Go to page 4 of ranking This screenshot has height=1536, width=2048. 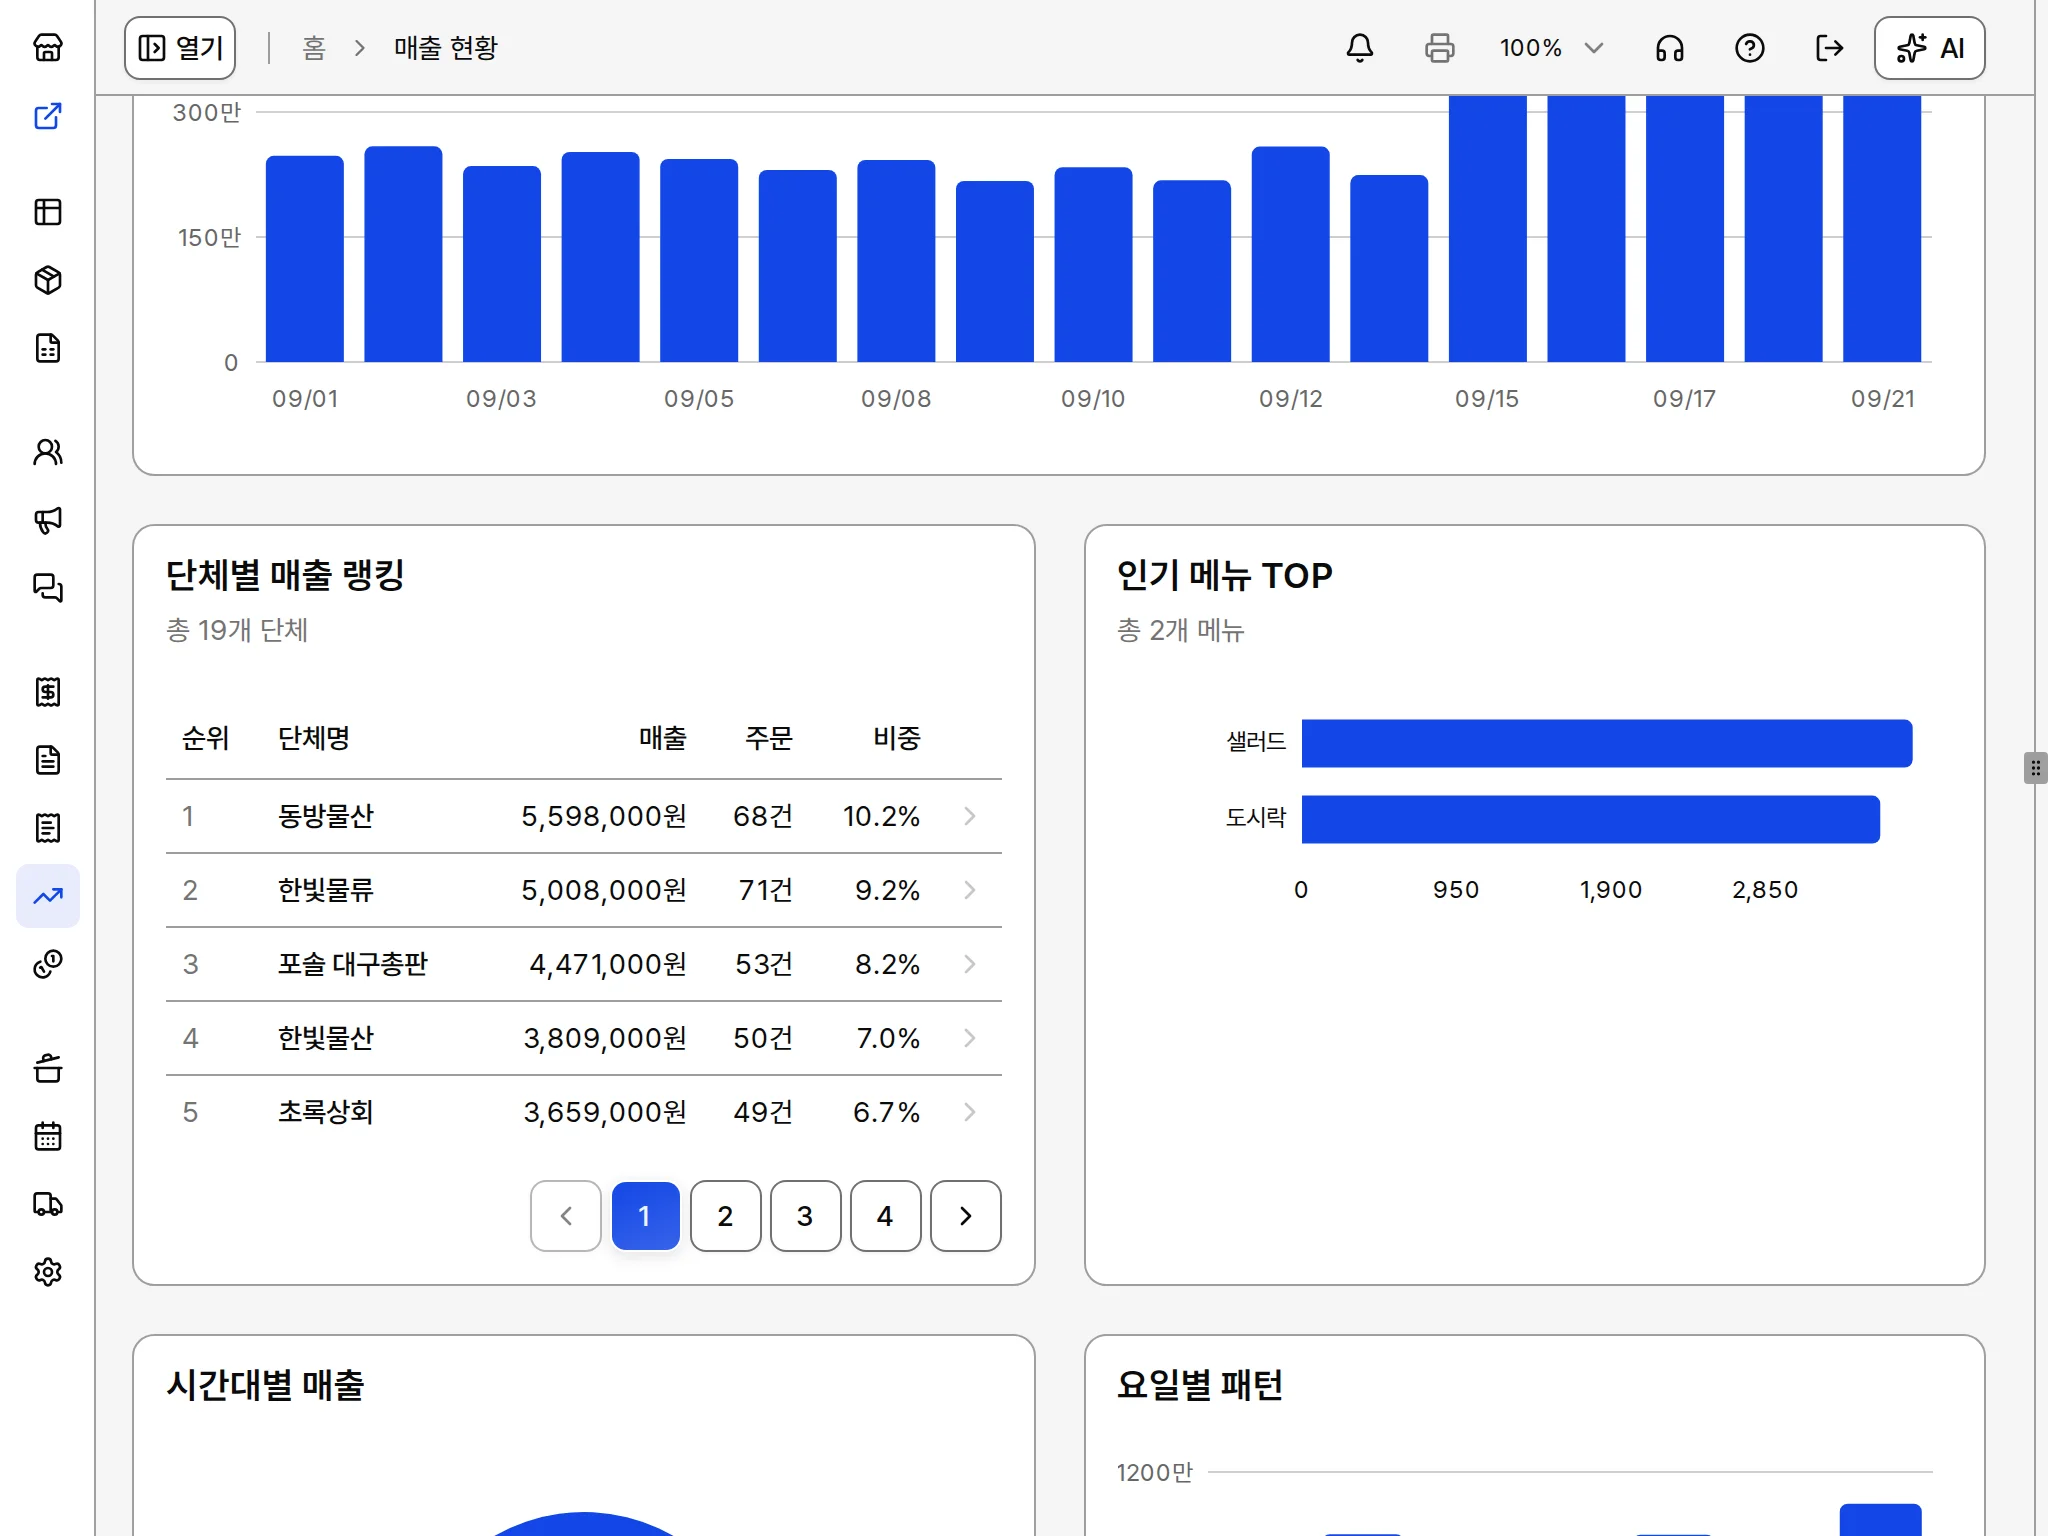886,1216
